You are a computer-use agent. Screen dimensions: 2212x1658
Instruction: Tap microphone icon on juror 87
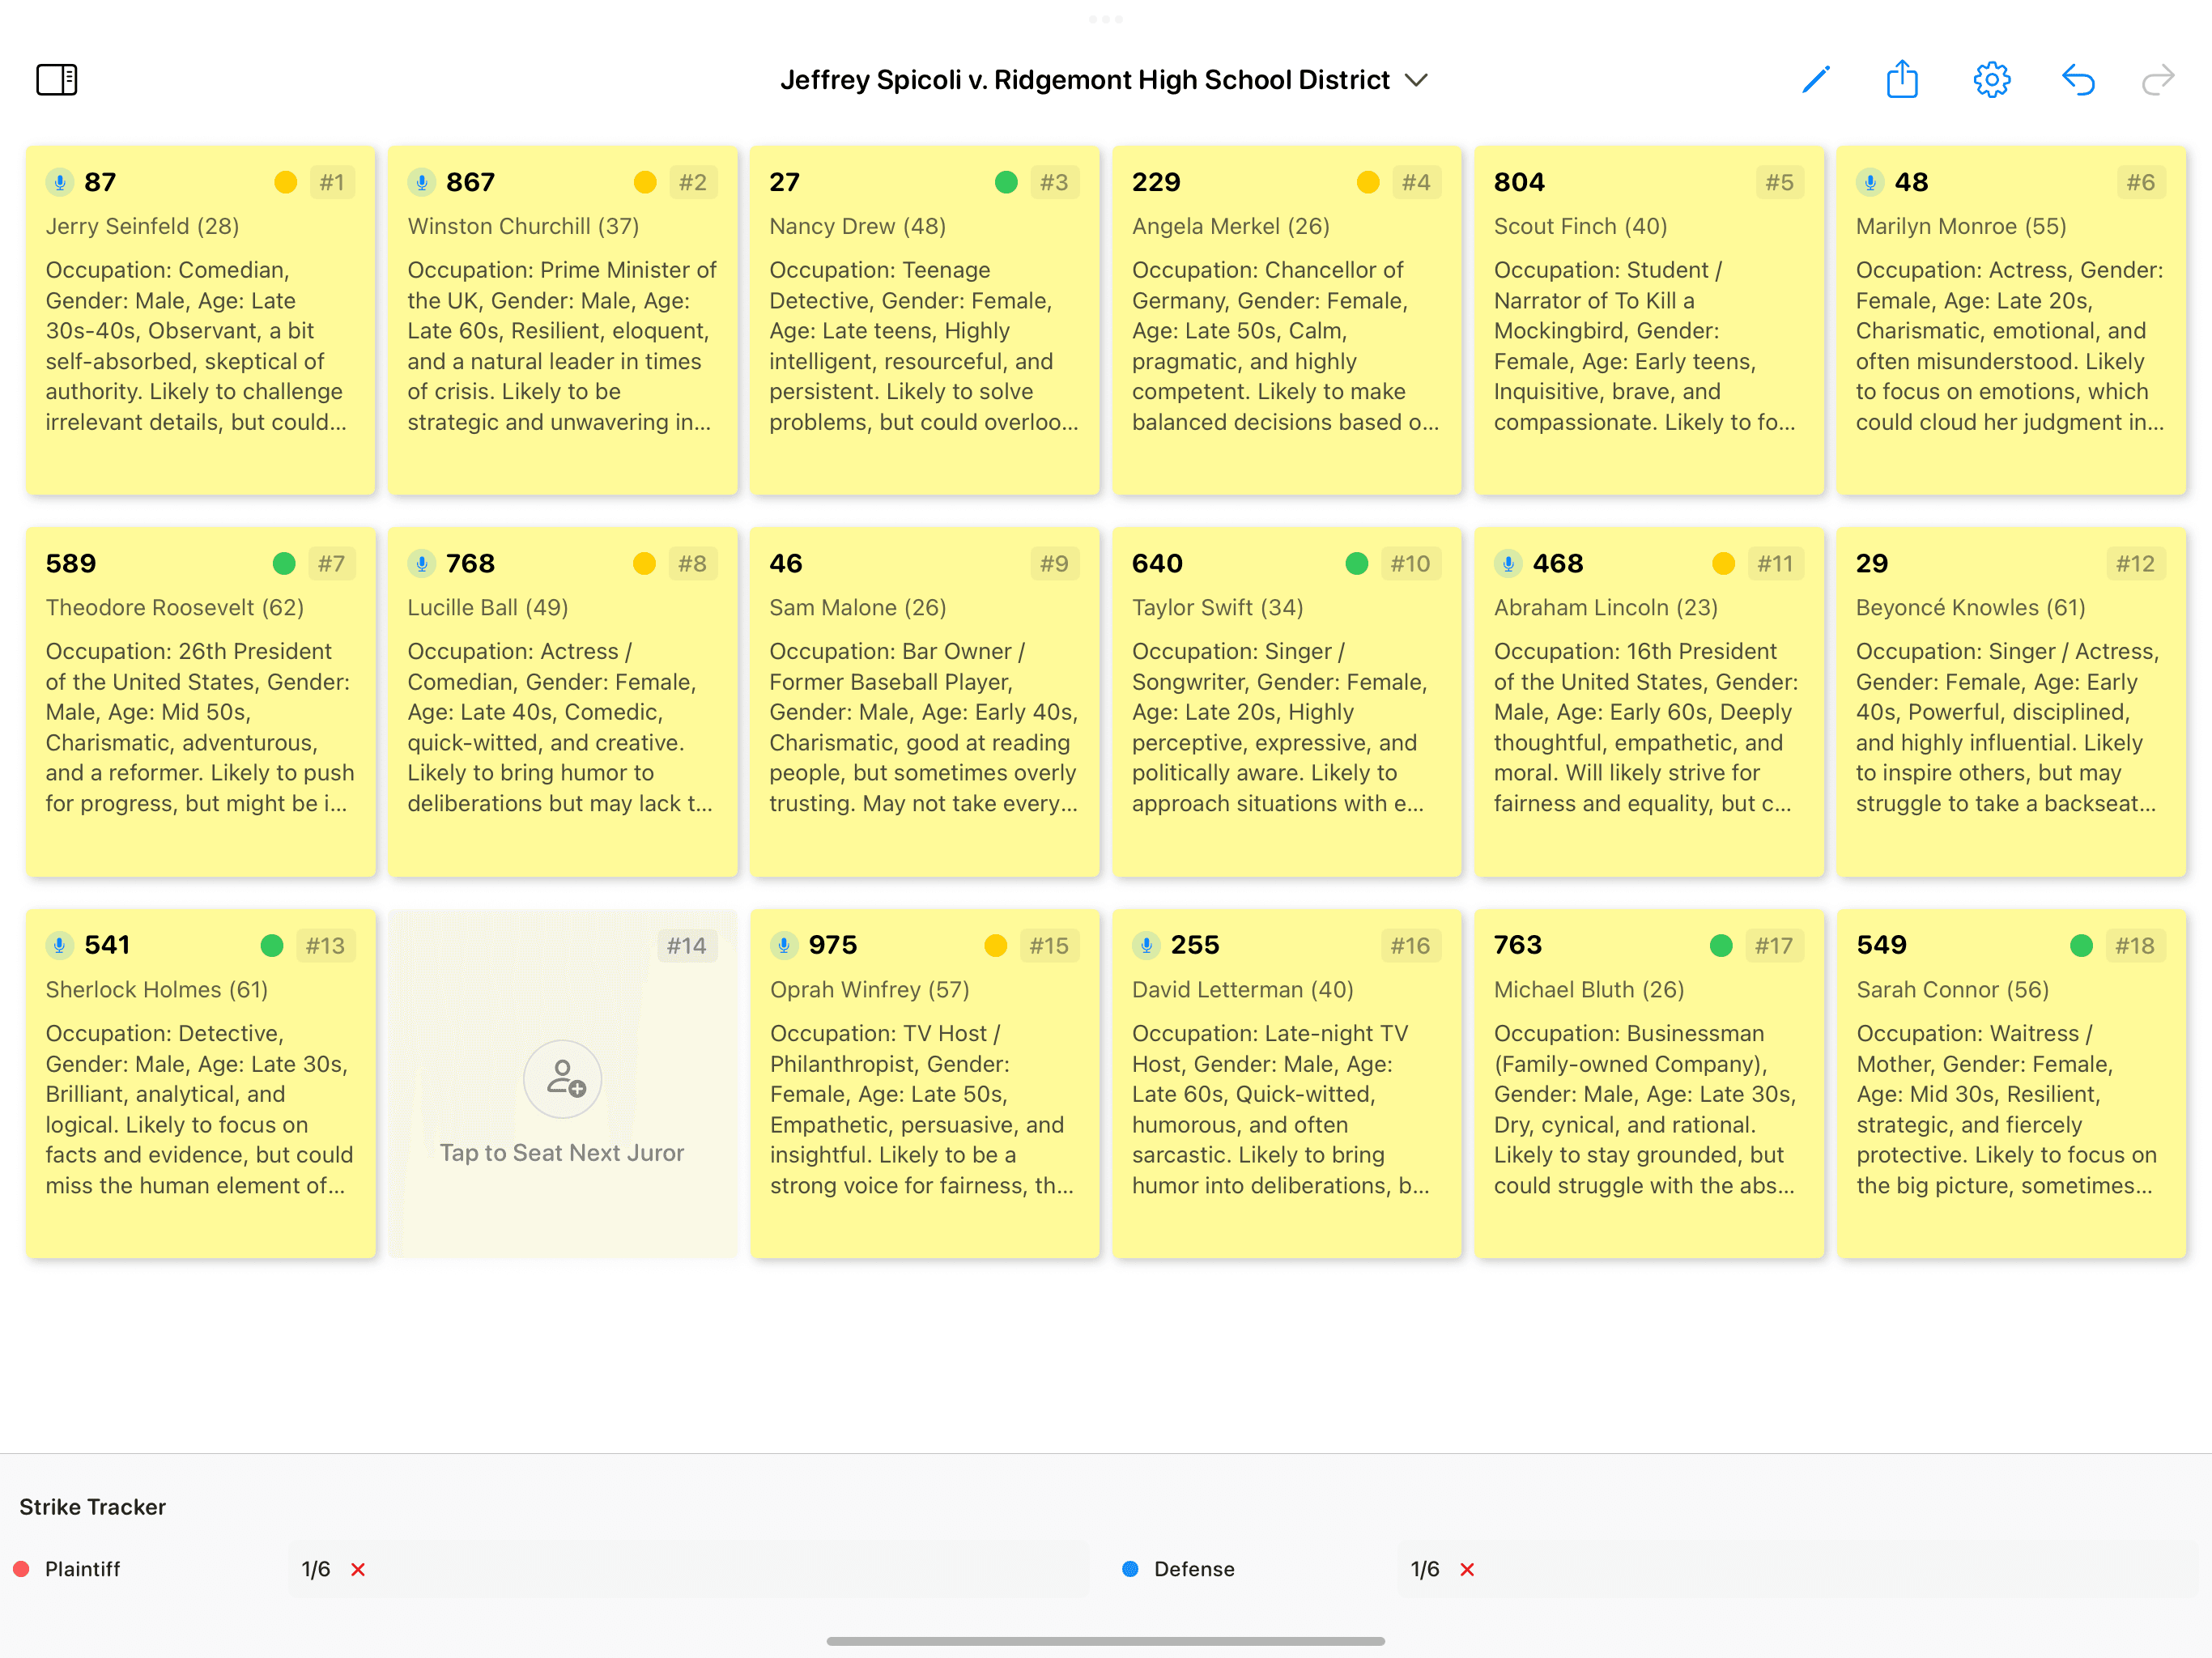(60, 182)
